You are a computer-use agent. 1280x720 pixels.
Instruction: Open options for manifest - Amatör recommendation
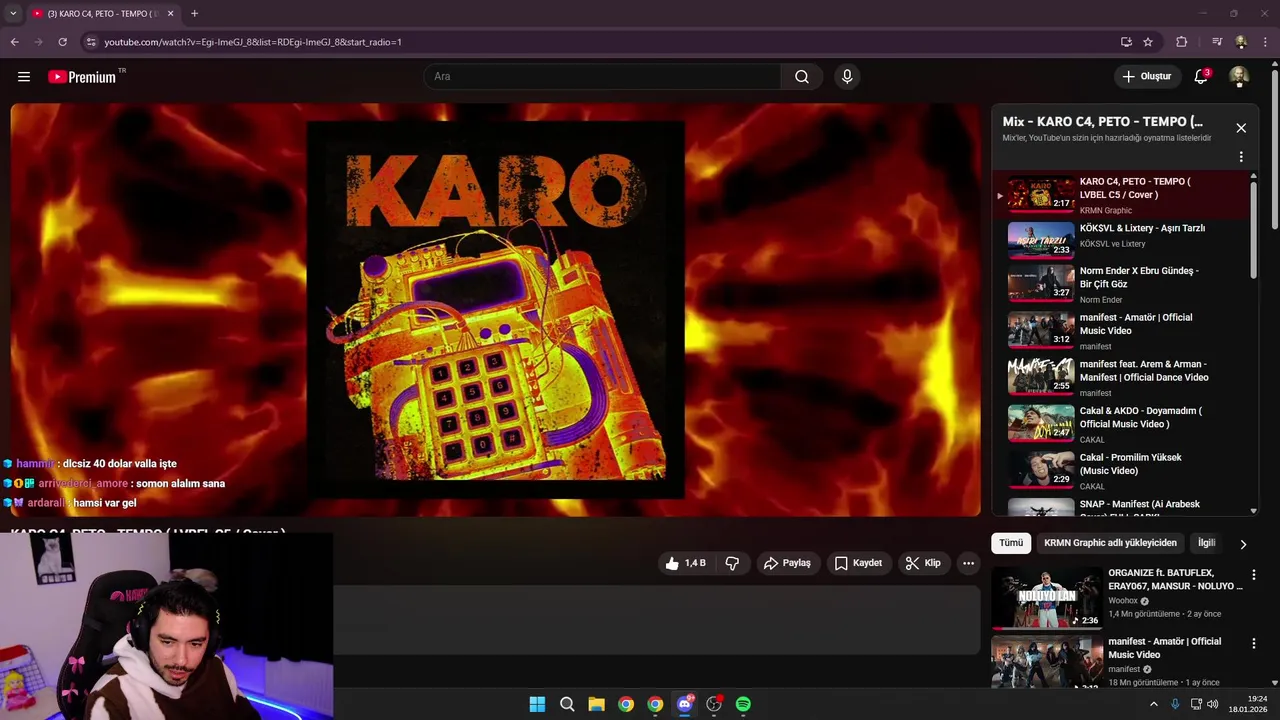click(x=1254, y=643)
